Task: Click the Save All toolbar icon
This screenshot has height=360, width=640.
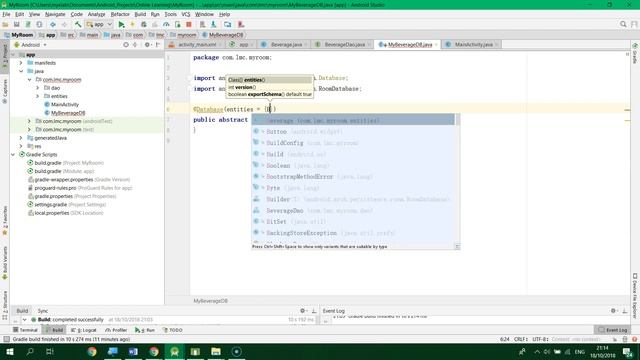Action: (17, 24)
